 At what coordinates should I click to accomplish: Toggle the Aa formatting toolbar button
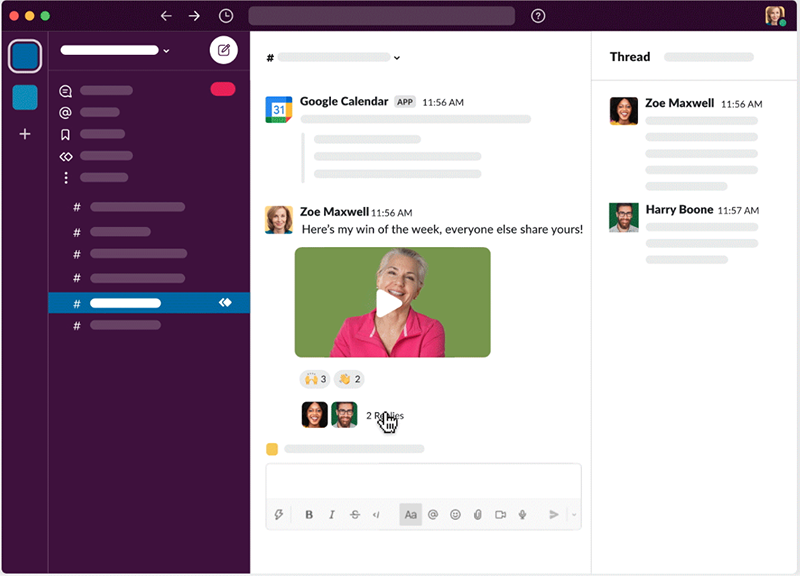410,515
